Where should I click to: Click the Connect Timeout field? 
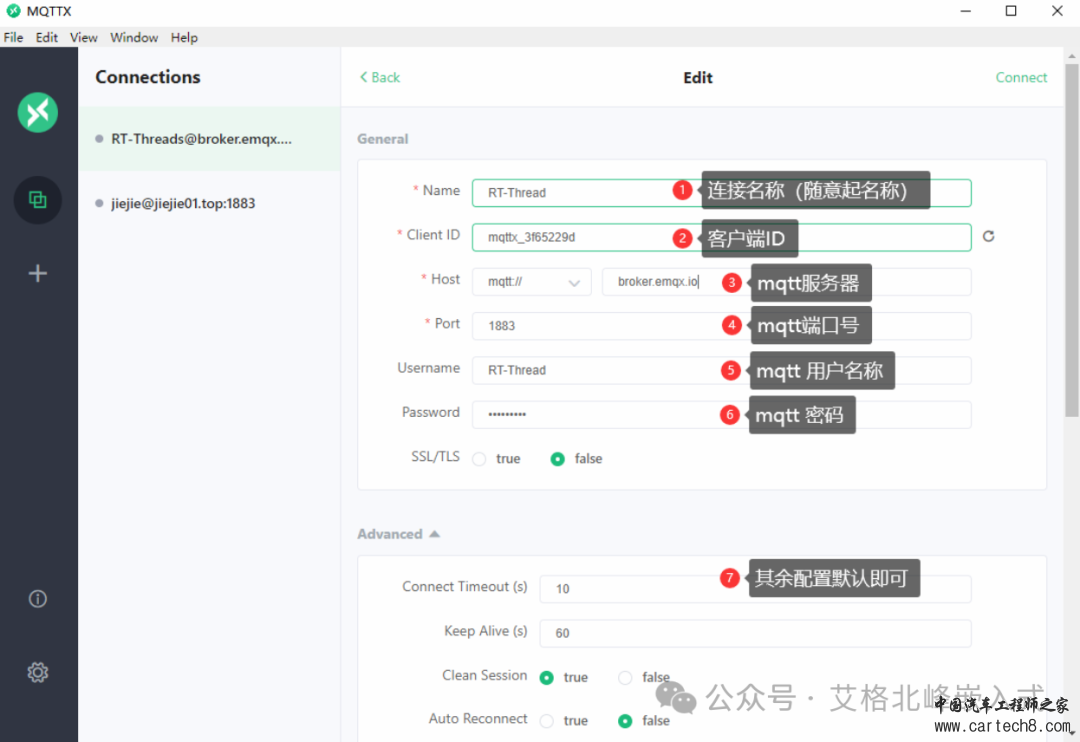755,588
